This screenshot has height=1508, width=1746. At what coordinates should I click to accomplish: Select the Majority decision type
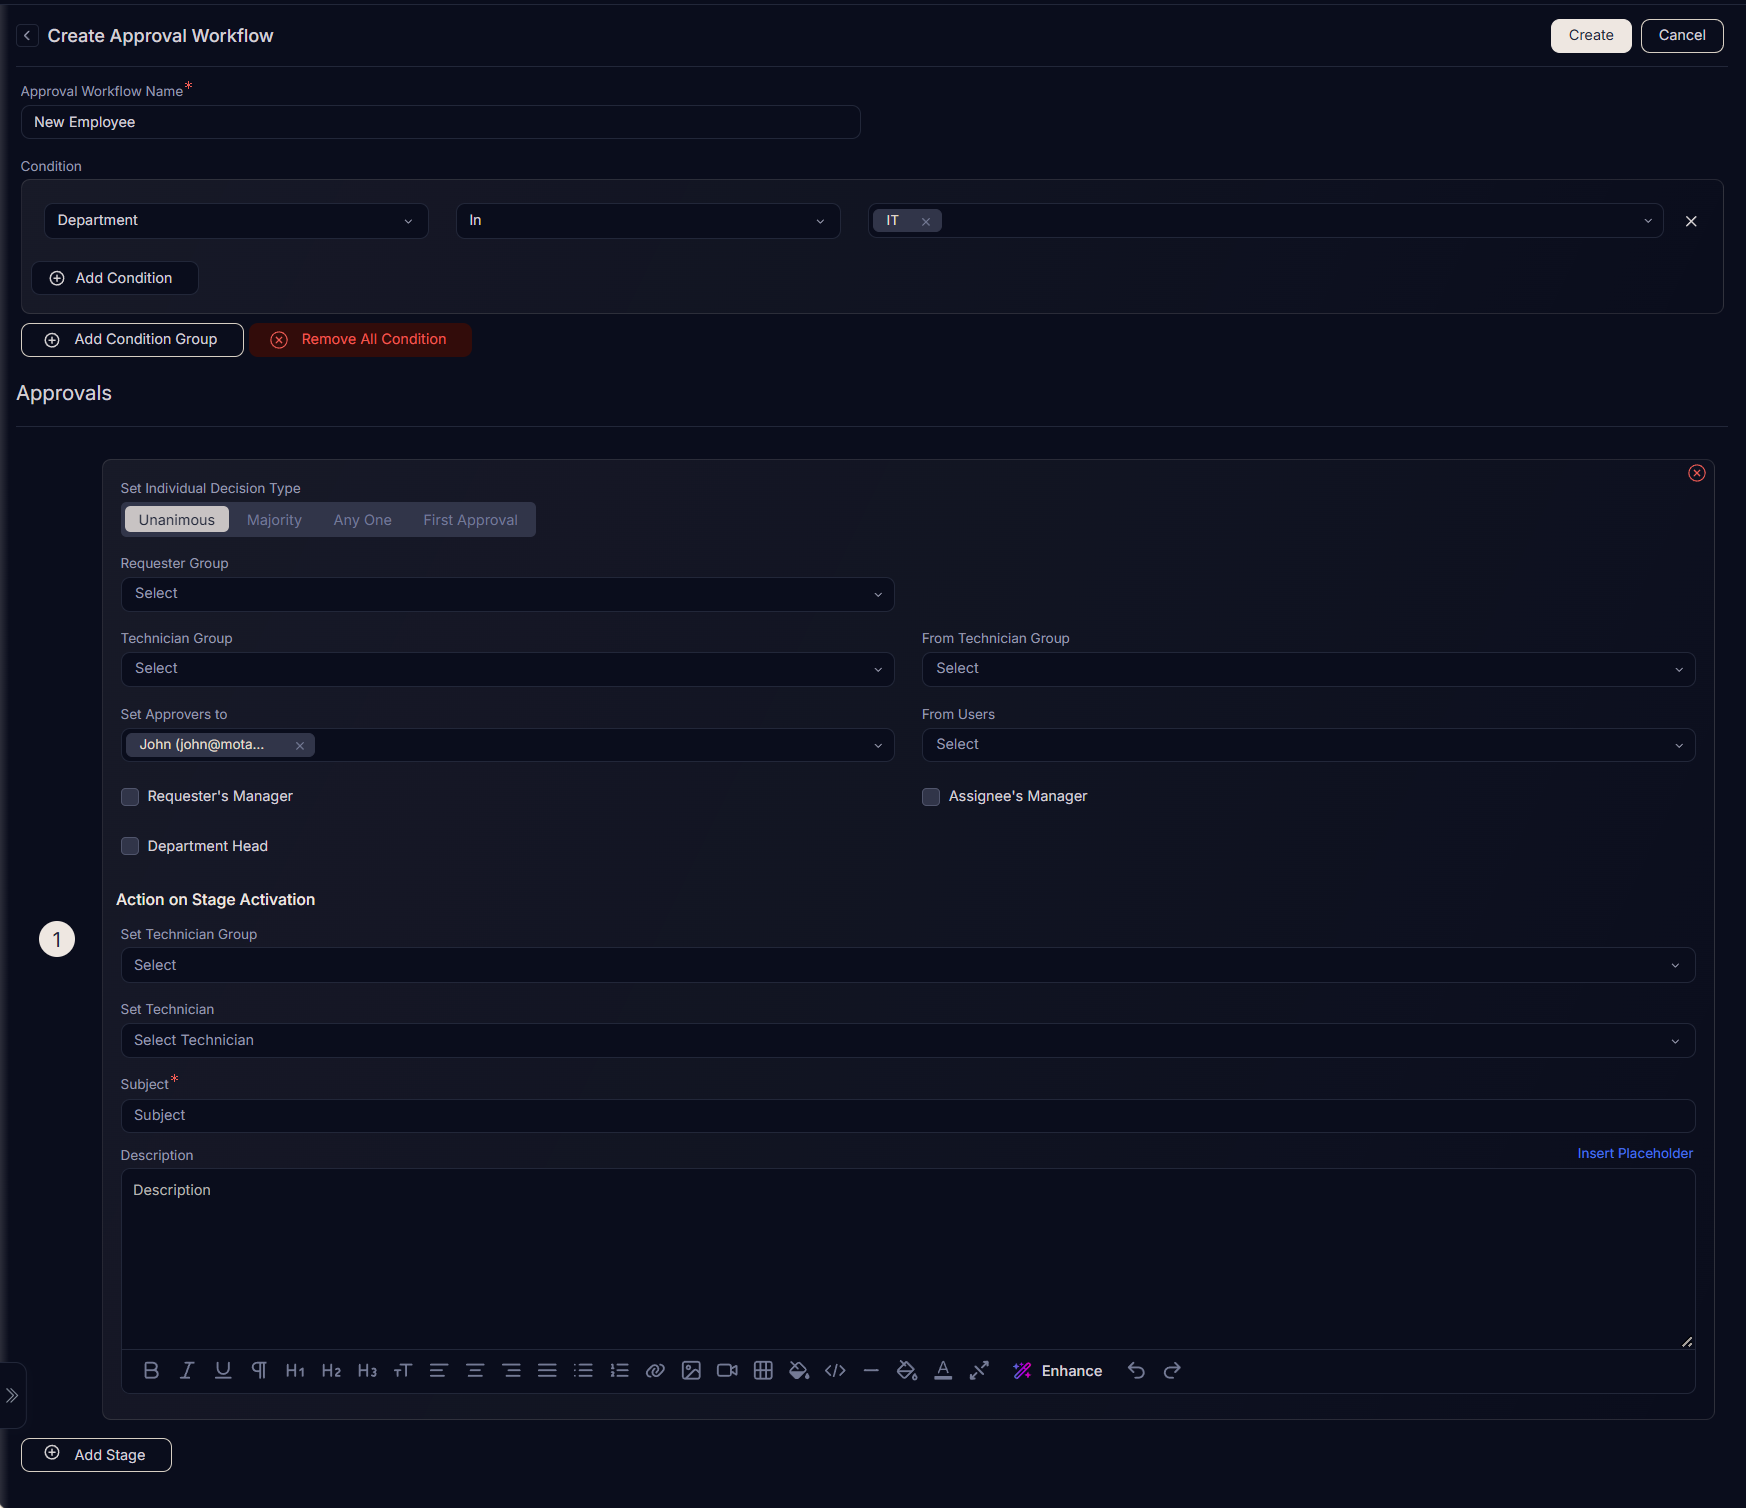pos(274,520)
